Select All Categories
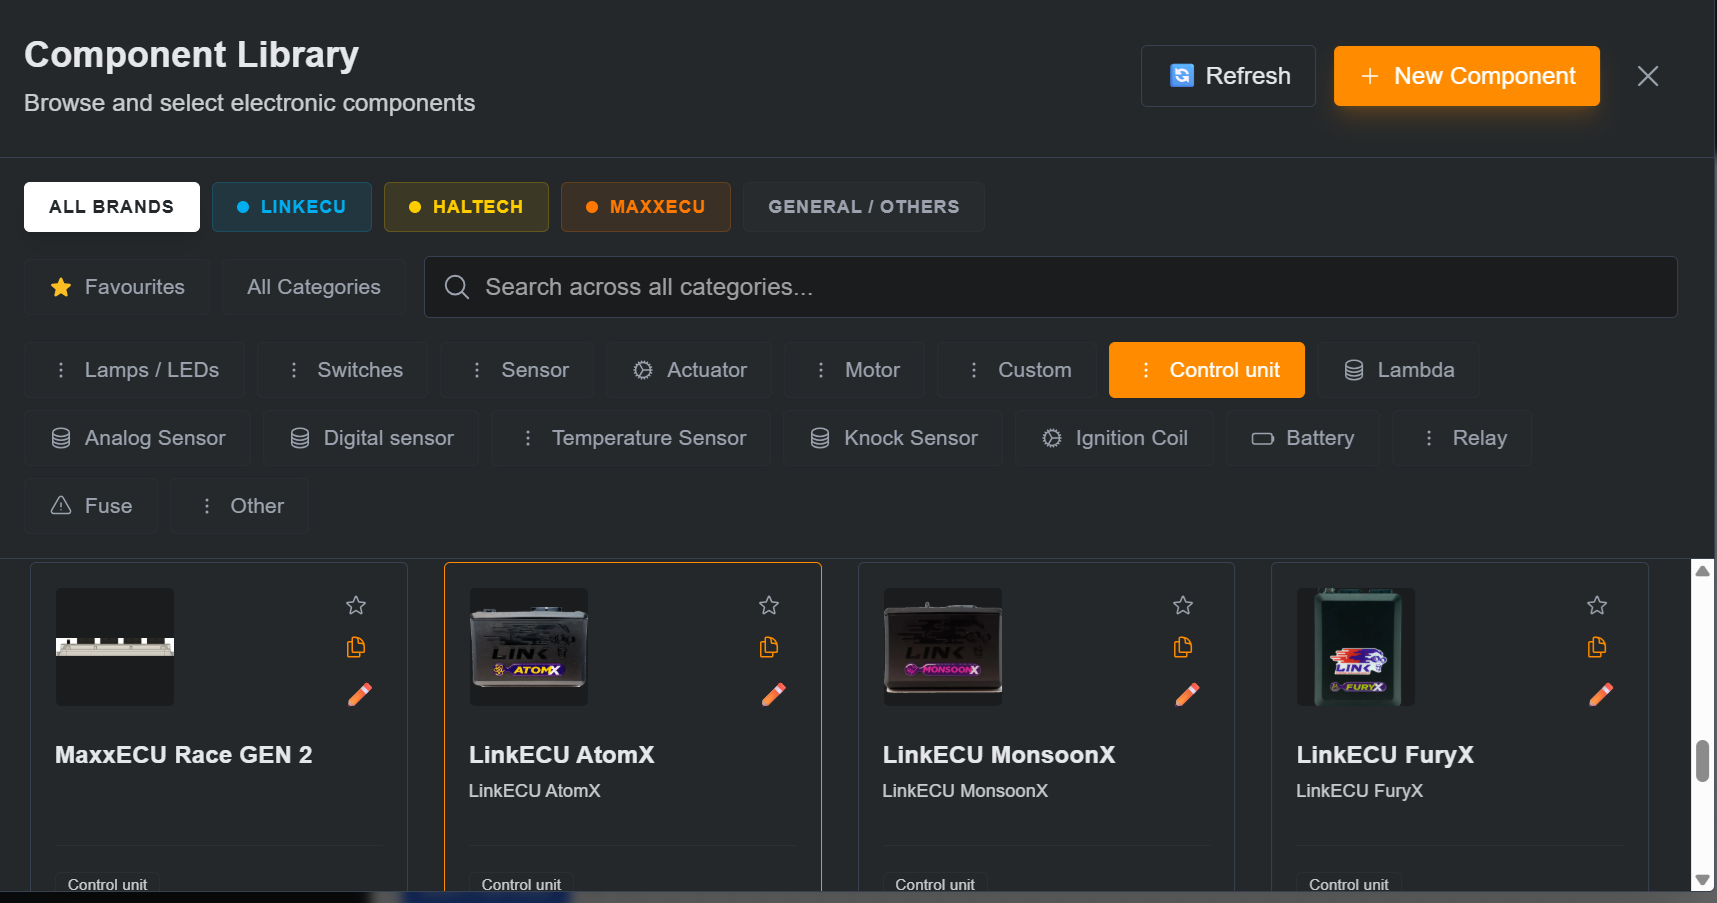 point(314,287)
